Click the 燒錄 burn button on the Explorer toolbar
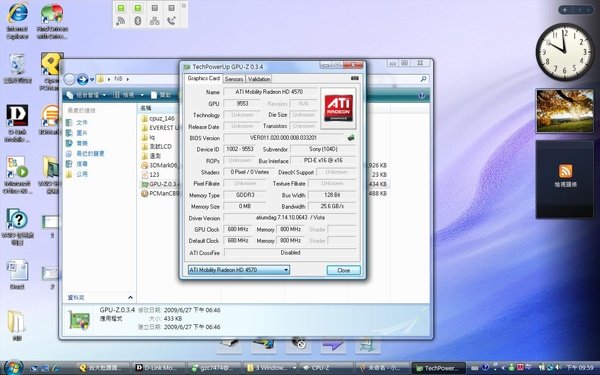This screenshot has height=375, width=600. coord(161,95)
